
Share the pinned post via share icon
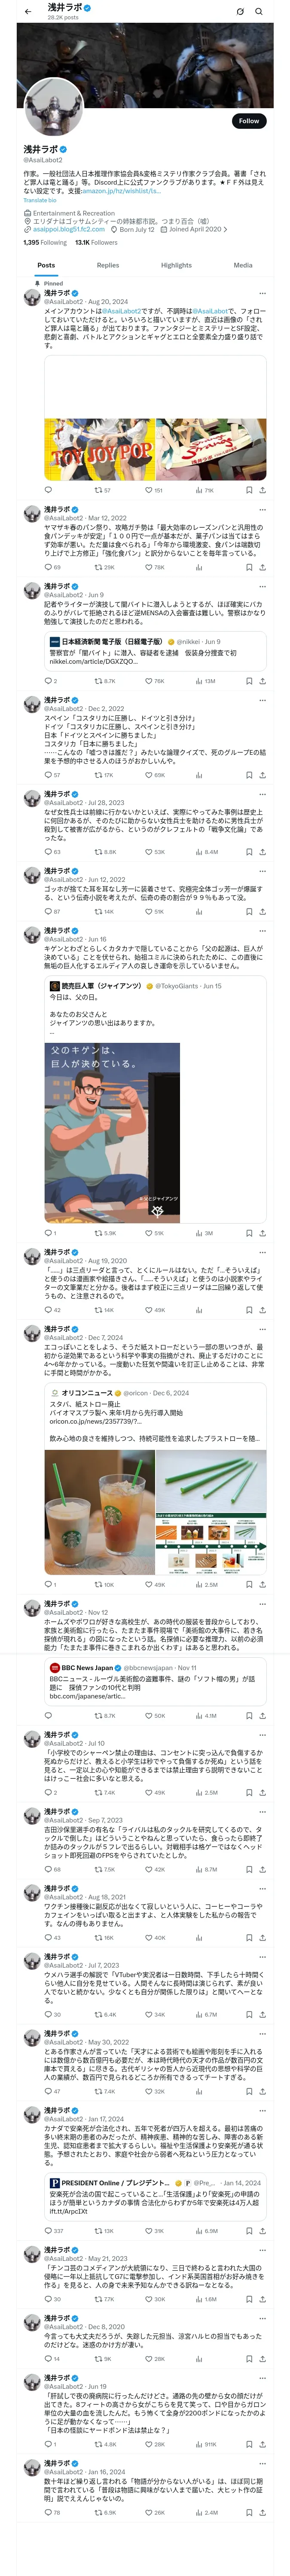pyautogui.click(x=262, y=490)
